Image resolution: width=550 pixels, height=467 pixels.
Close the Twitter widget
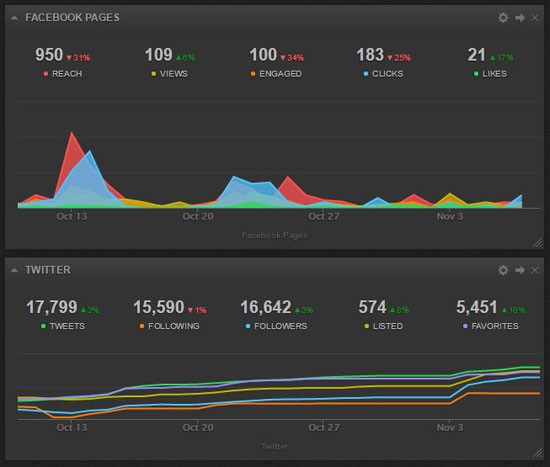(x=535, y=270)
